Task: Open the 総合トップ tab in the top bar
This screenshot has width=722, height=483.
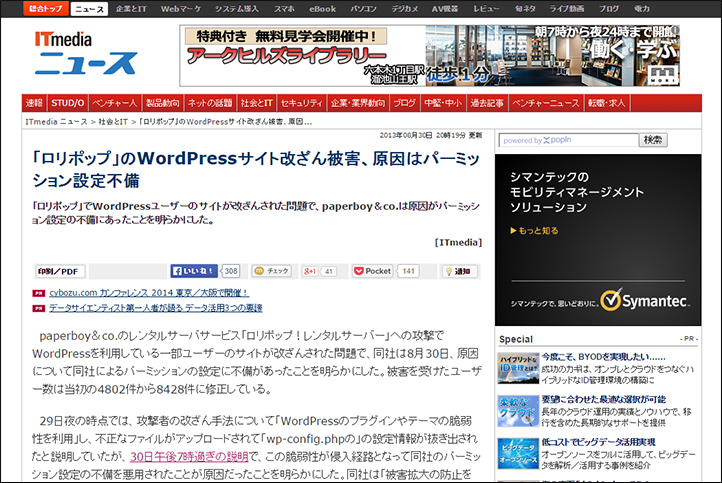Action: point(45,8)
